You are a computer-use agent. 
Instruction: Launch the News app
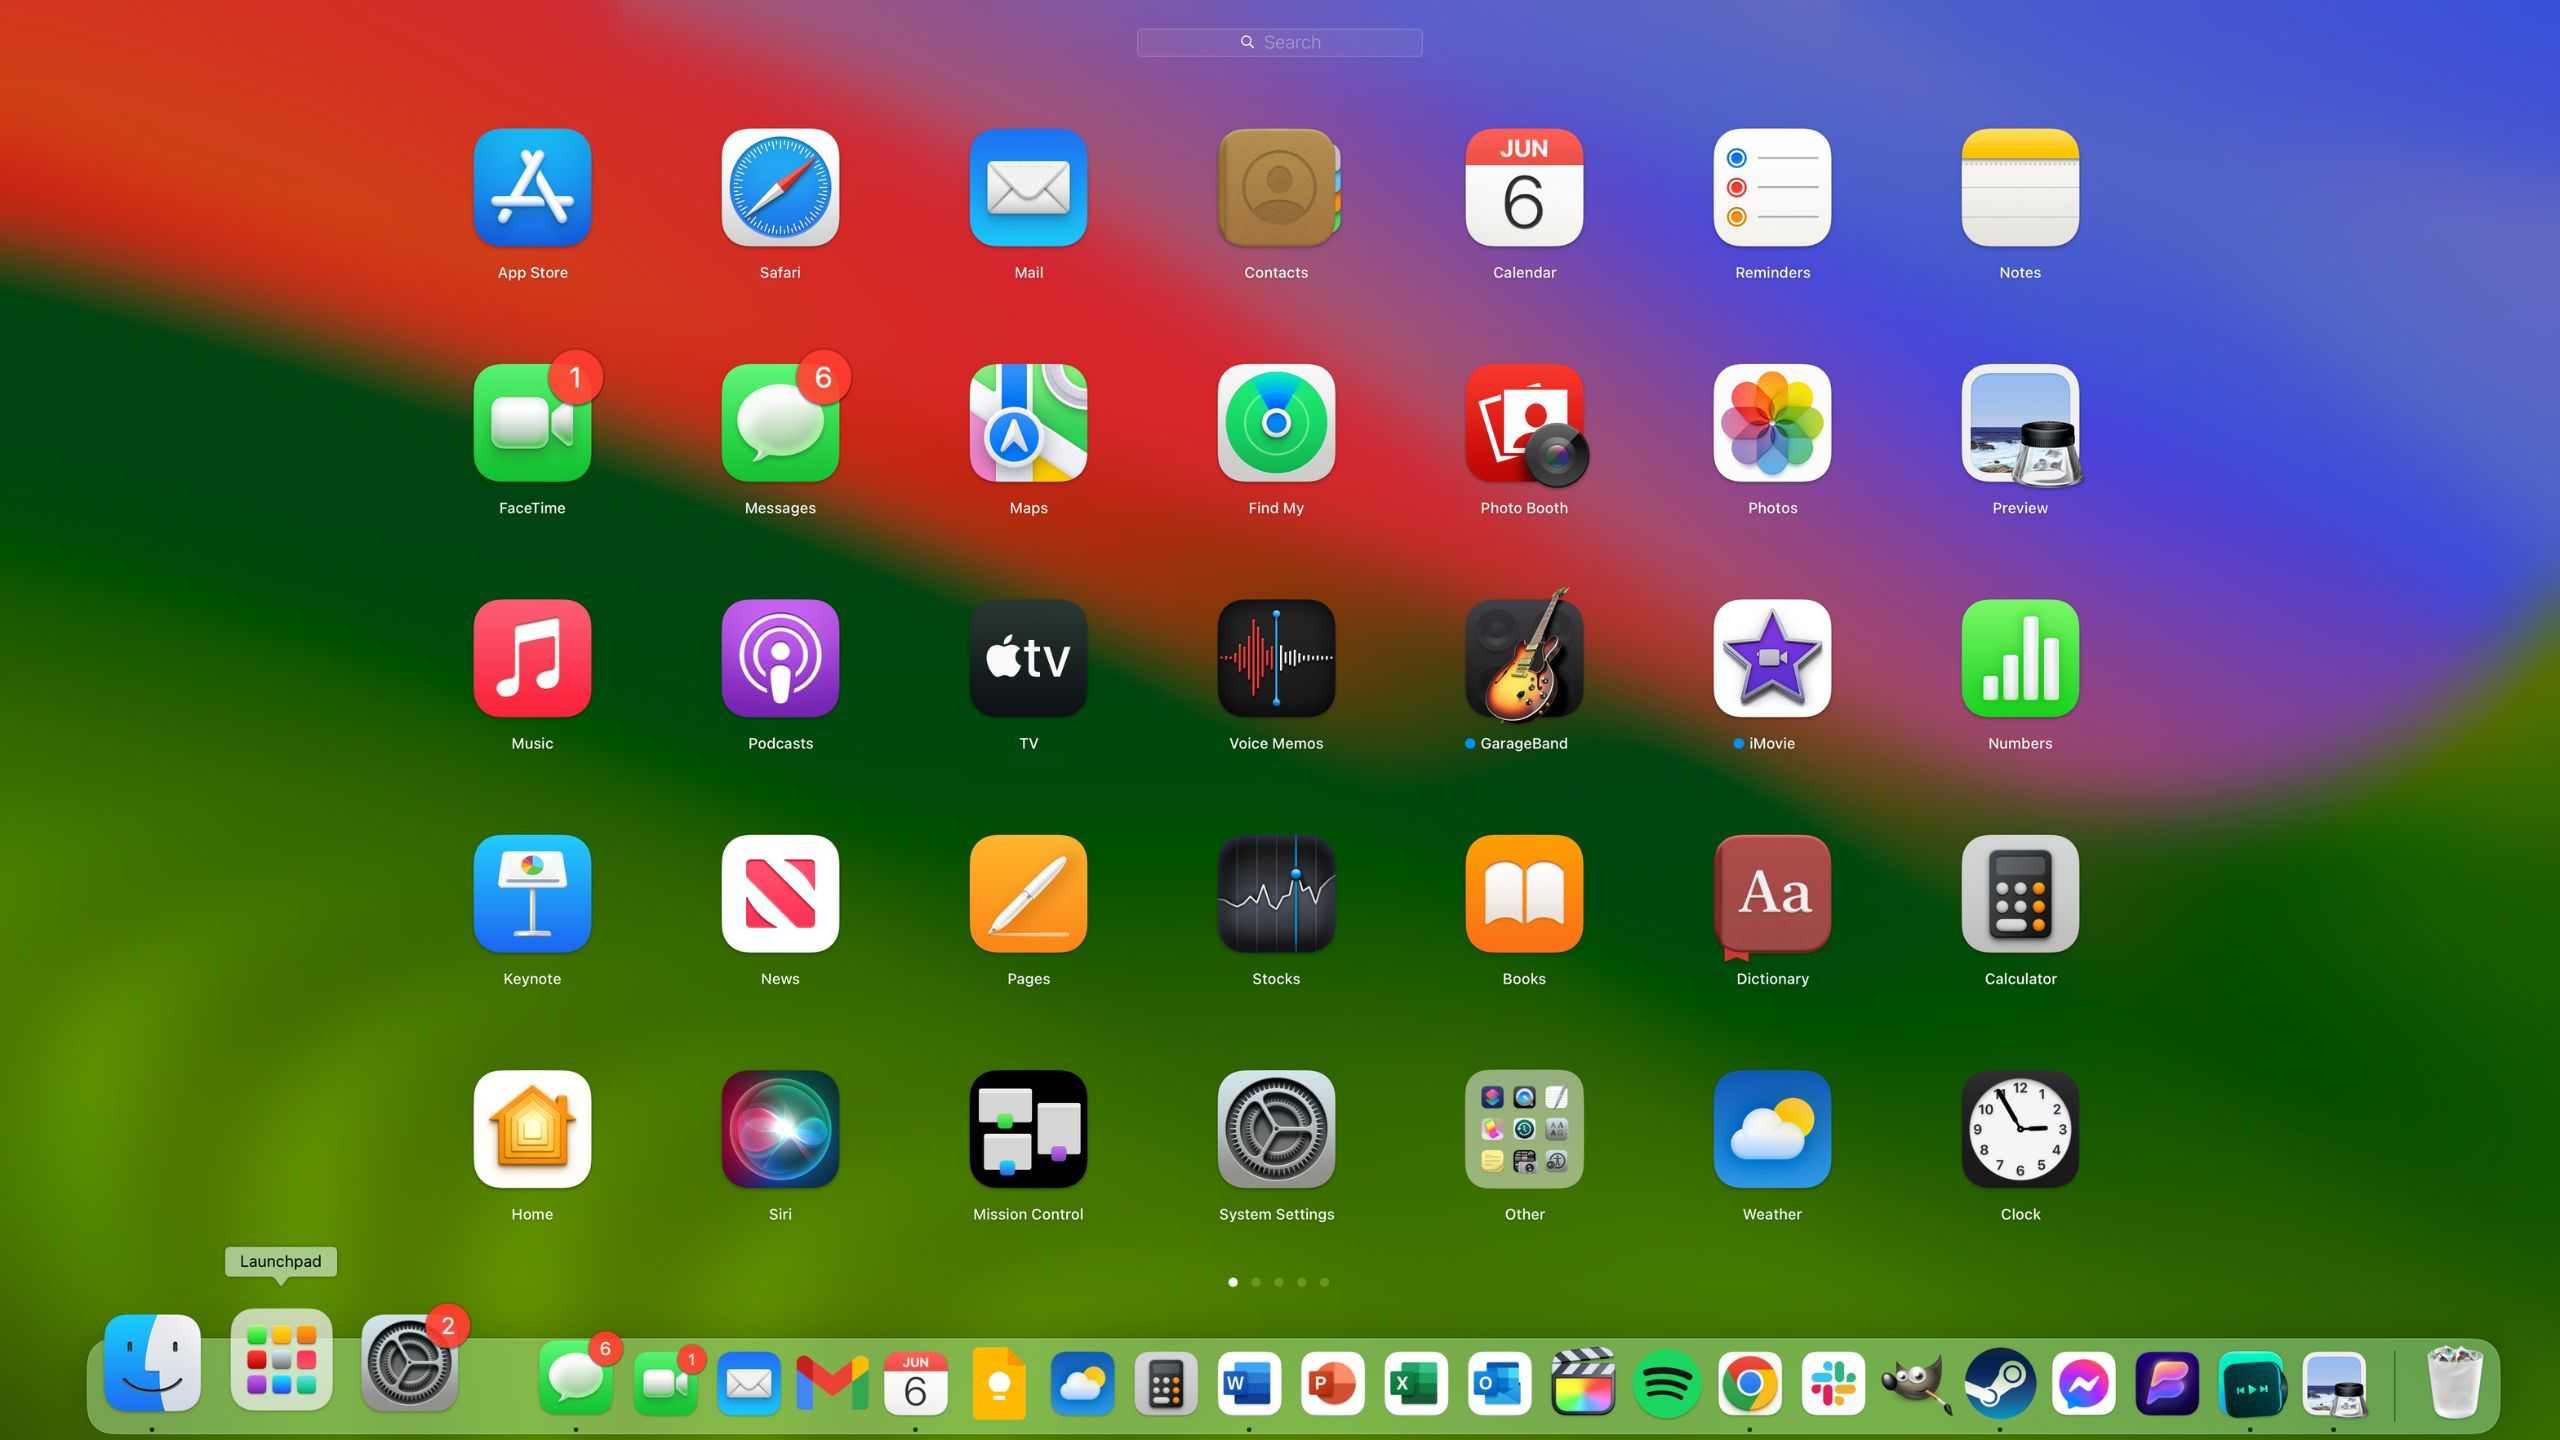(780, 894)
